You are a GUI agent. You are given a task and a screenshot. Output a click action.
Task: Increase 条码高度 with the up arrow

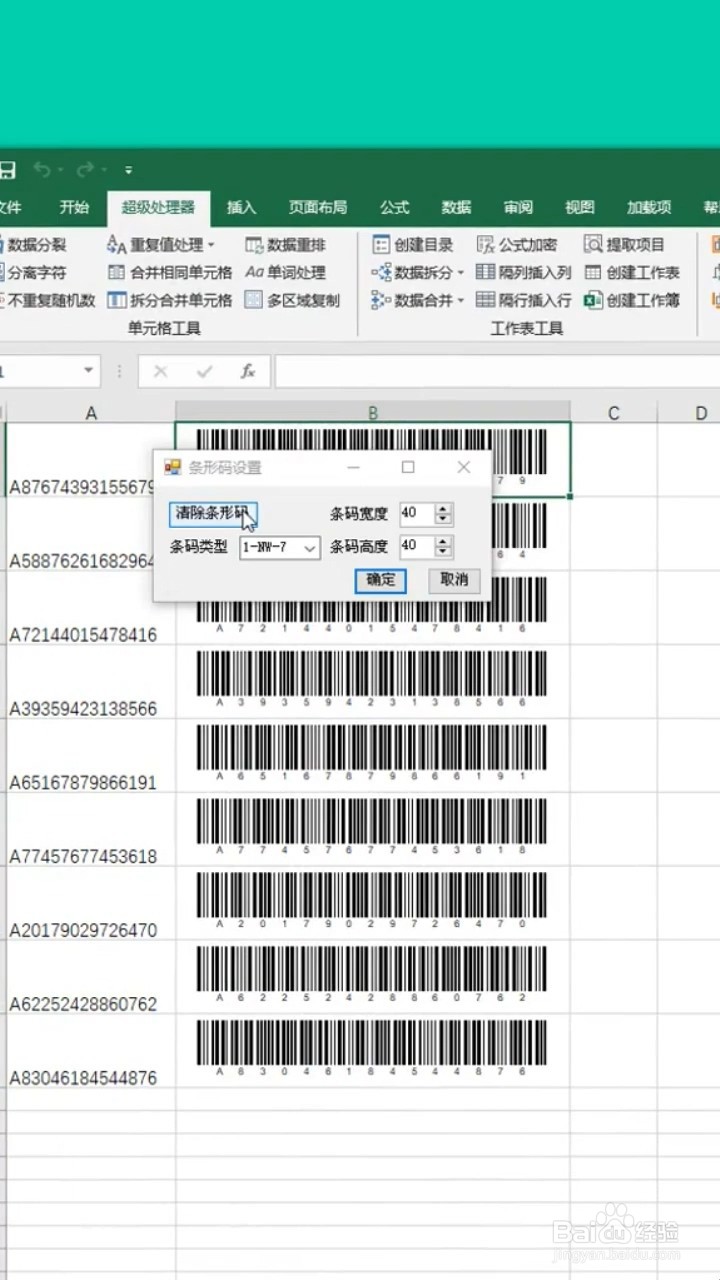[444, 541]
